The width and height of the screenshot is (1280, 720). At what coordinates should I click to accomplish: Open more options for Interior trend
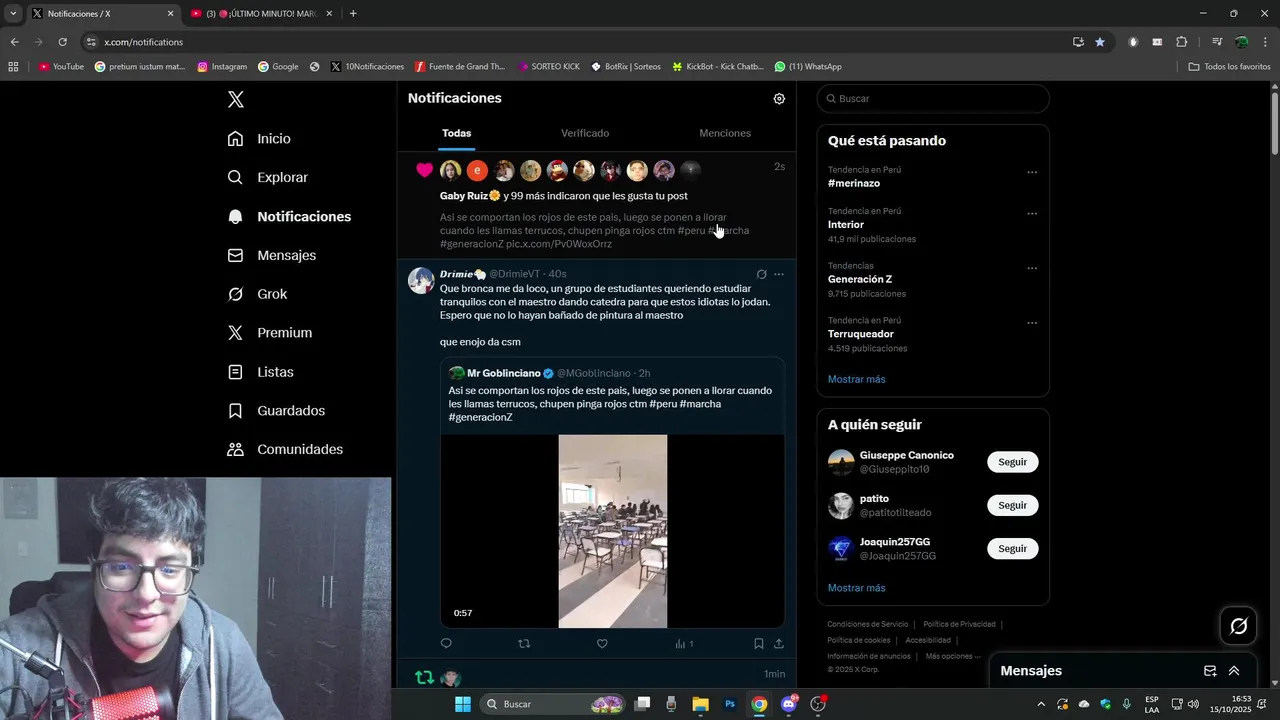click(1032, 214)
